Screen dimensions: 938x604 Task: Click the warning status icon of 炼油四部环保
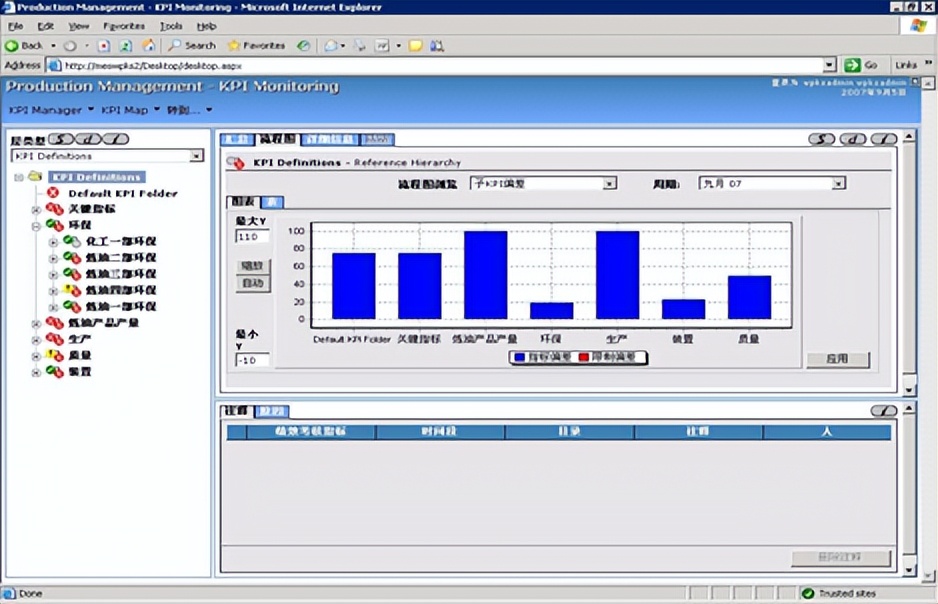pos(72,290)
